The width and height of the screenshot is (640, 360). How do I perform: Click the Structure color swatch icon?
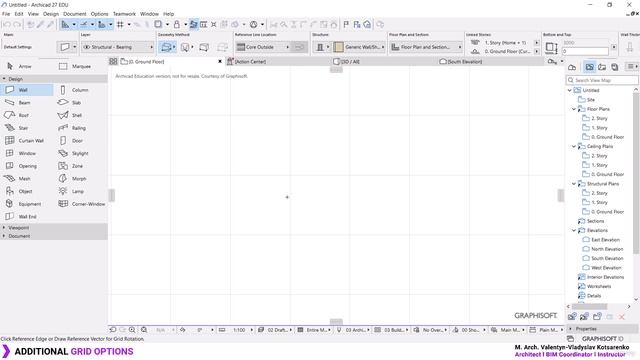338,47
